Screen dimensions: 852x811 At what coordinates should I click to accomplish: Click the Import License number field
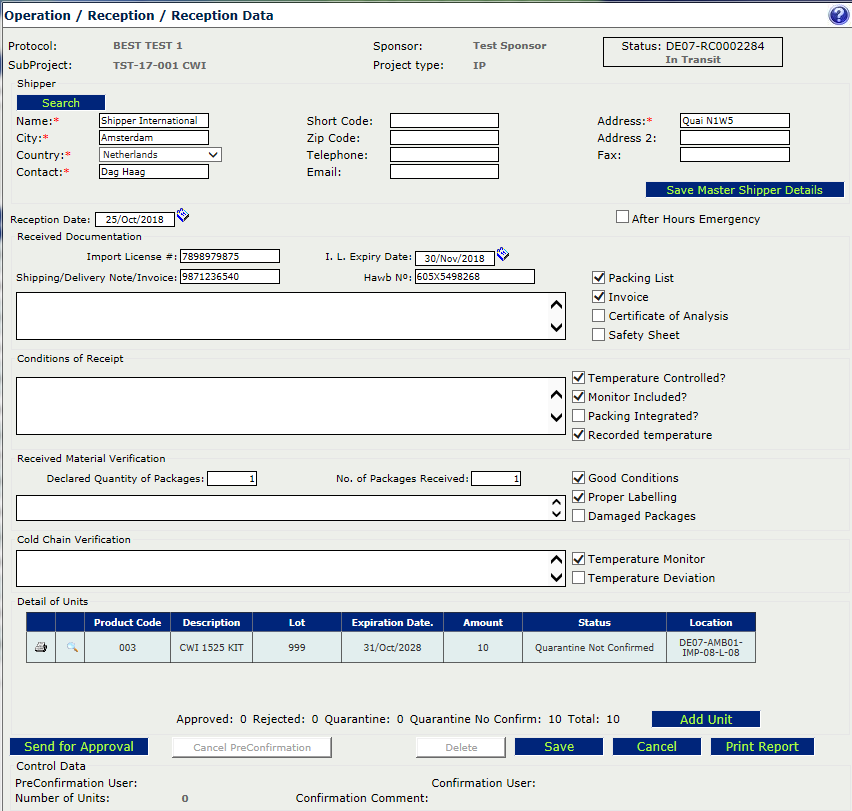point(230,256)
